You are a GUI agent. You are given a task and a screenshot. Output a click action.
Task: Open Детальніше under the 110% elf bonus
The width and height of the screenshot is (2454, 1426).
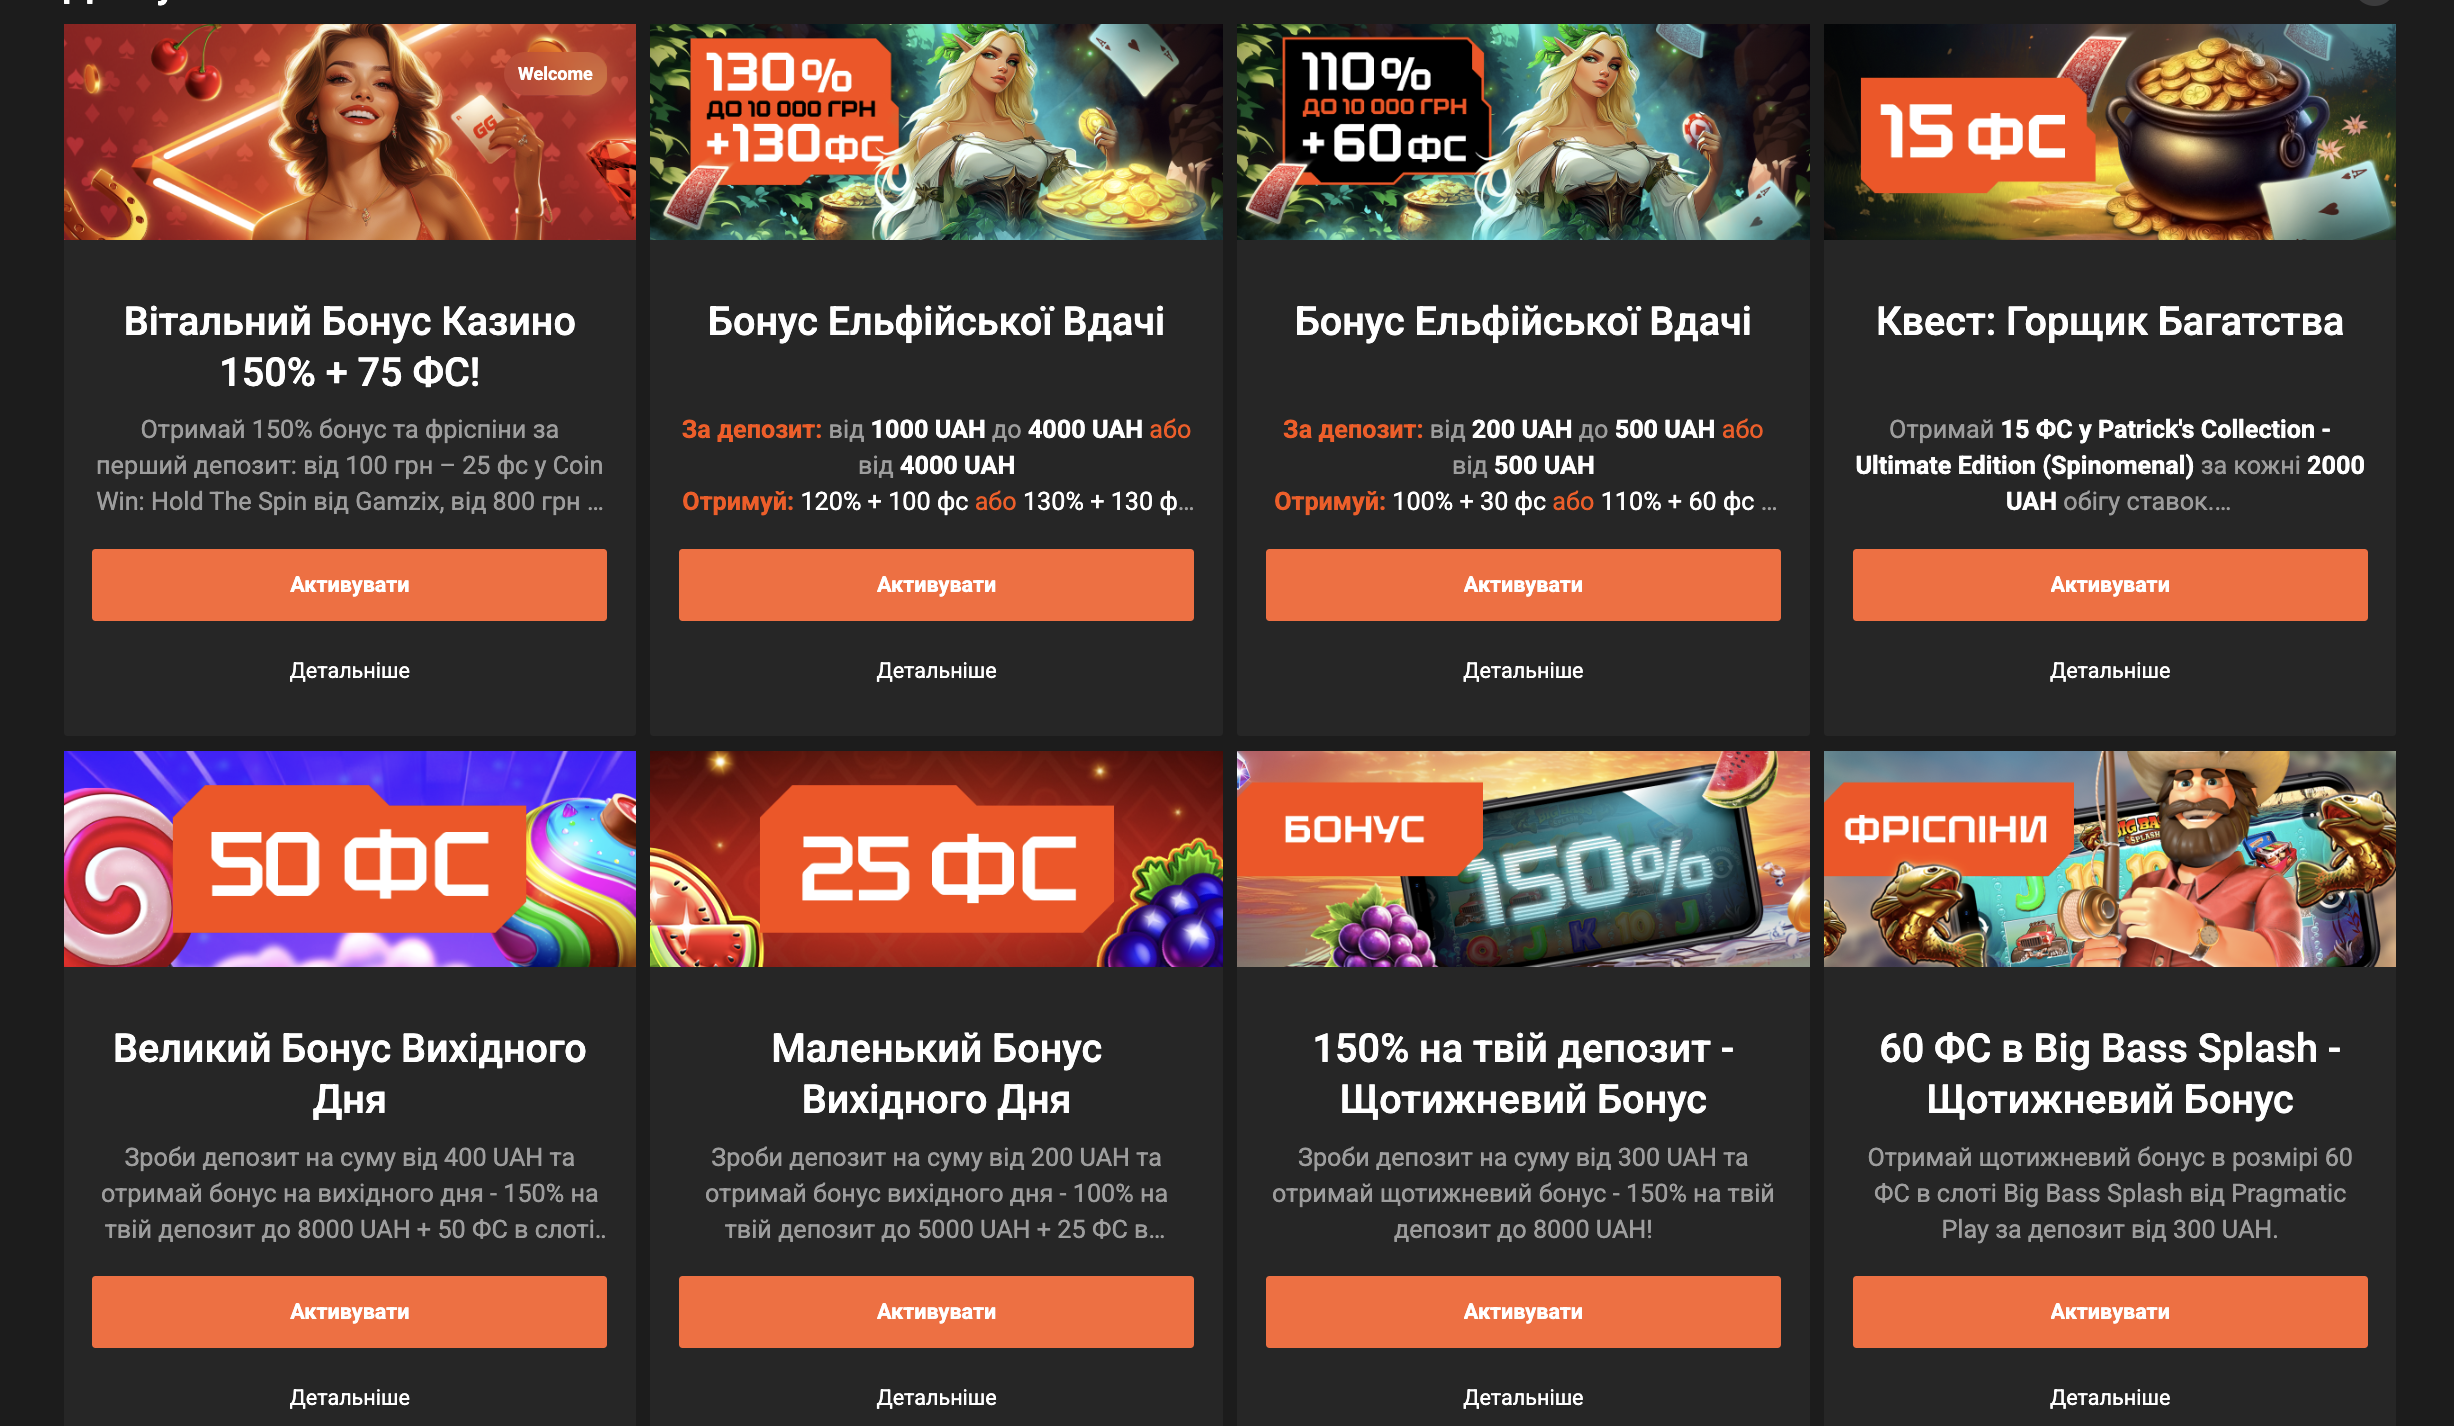pos(1523,671)
